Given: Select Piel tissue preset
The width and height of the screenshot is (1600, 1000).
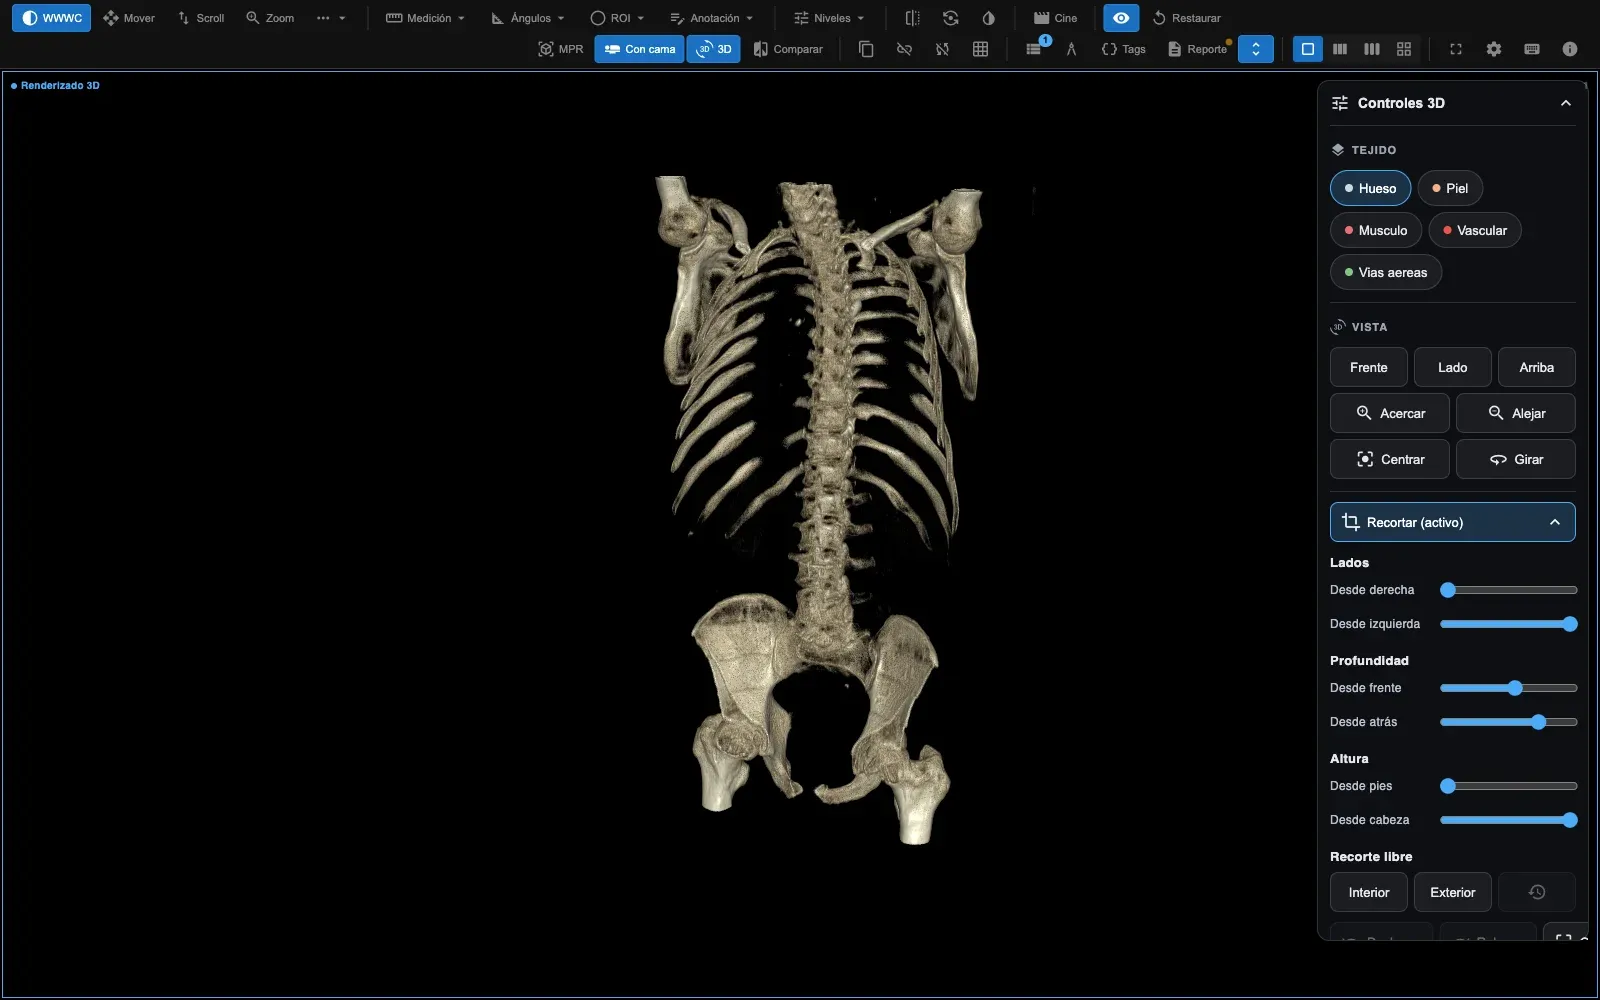Looking at the screenshot, I should pyautogui.click(x=1450, y=188).
